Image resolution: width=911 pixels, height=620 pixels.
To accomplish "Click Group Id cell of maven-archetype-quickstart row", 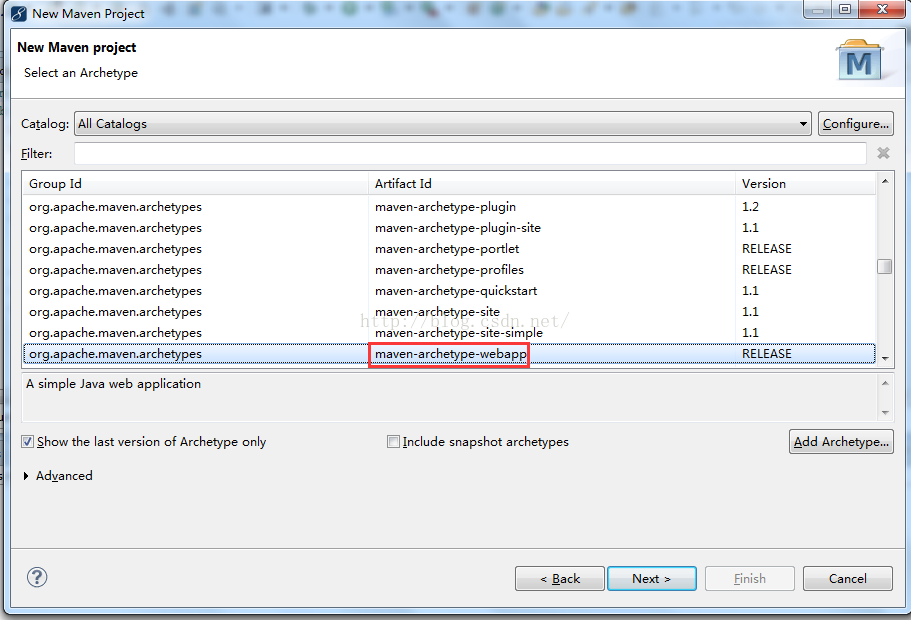I will (115, 291).
